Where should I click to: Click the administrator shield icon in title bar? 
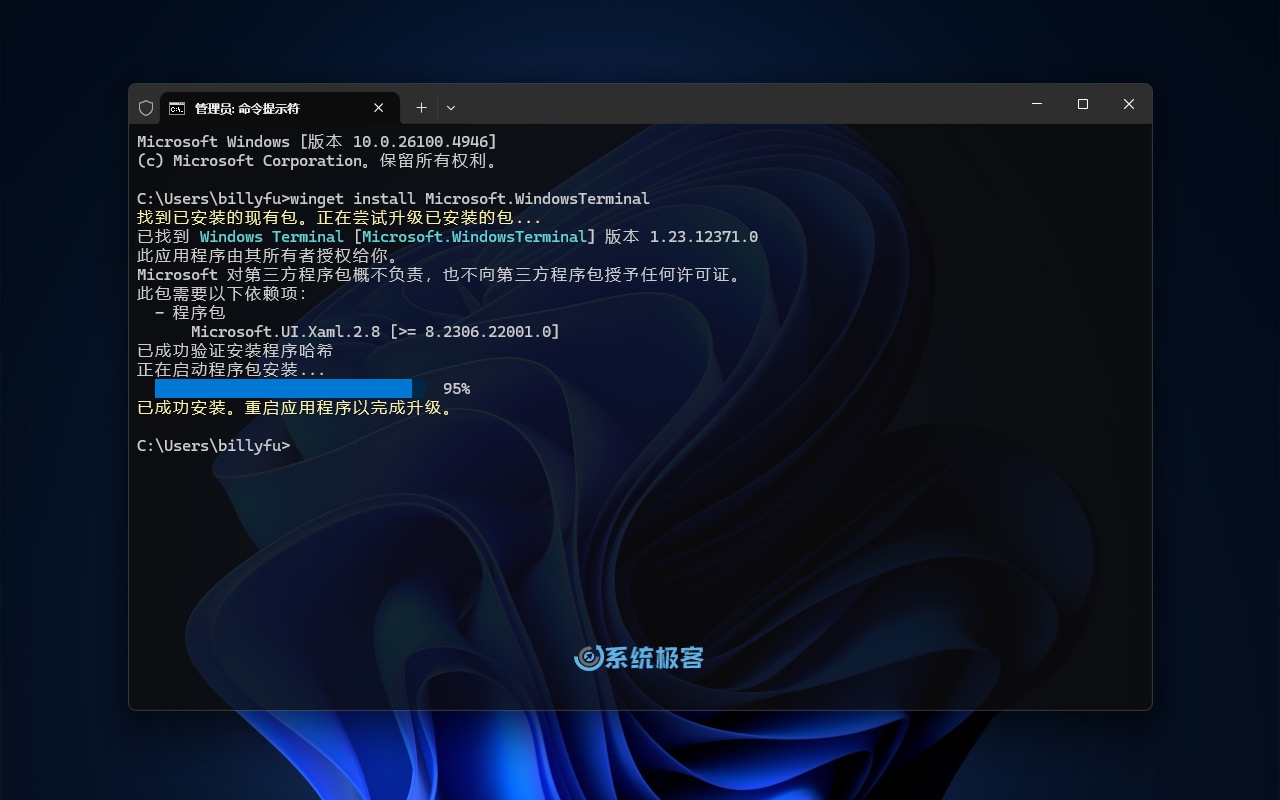coord(146,108)
